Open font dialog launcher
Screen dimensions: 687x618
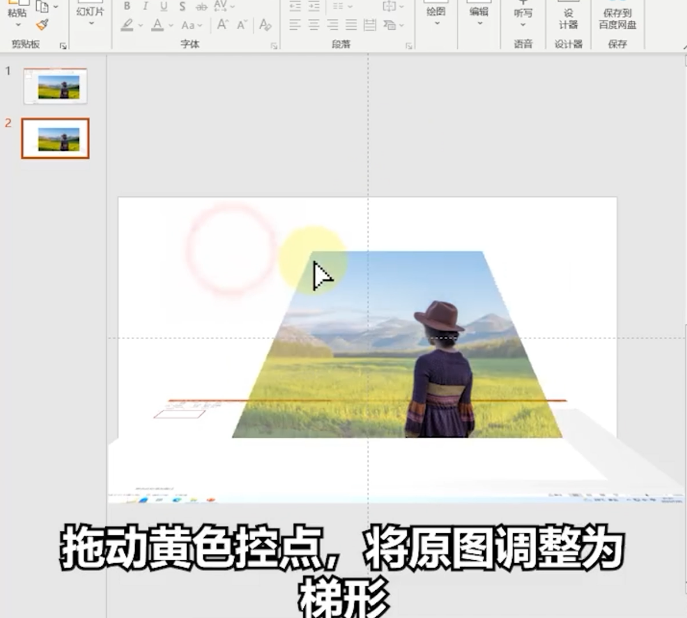pyautogui.click(x=274, y=46)
